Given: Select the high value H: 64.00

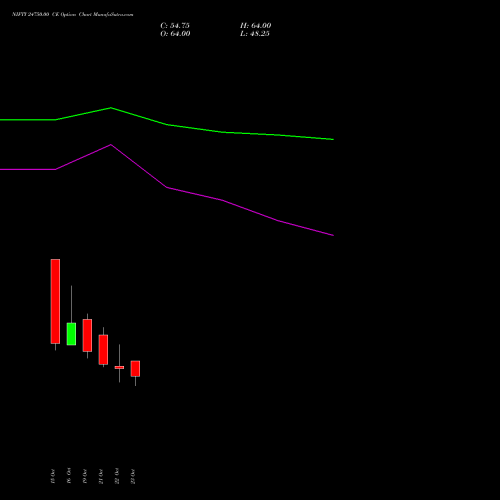Looking at the screenshot, I should (x=256, y=26).
